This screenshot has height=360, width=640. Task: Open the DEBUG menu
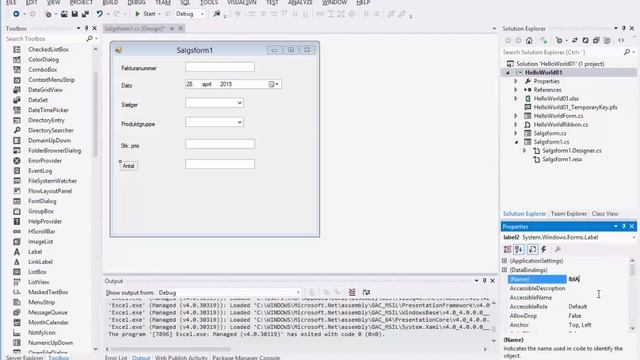point(136,2)
